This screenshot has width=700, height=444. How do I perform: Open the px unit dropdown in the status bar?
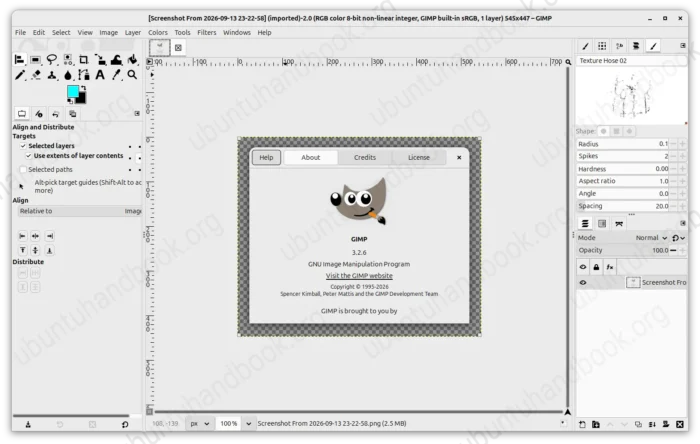click(200, 423)
